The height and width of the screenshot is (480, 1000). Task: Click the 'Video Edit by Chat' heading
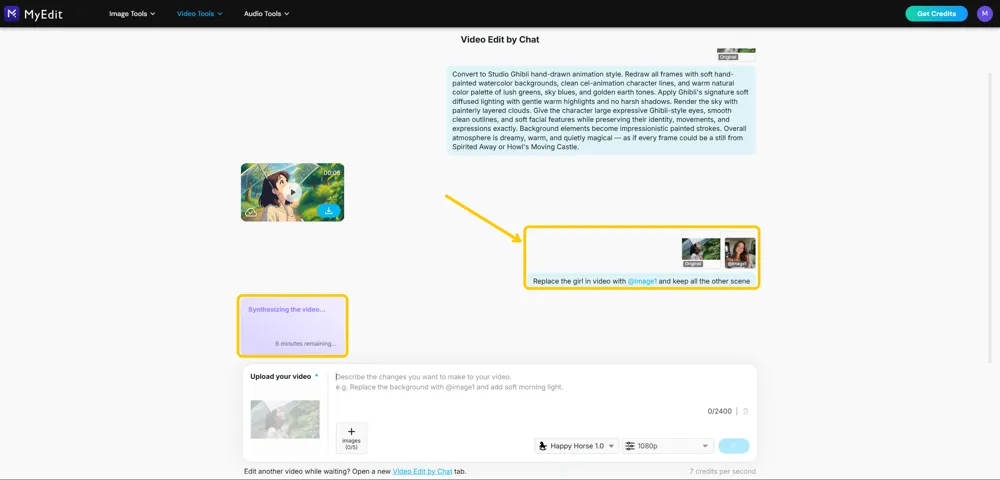[x=500, y=40]
